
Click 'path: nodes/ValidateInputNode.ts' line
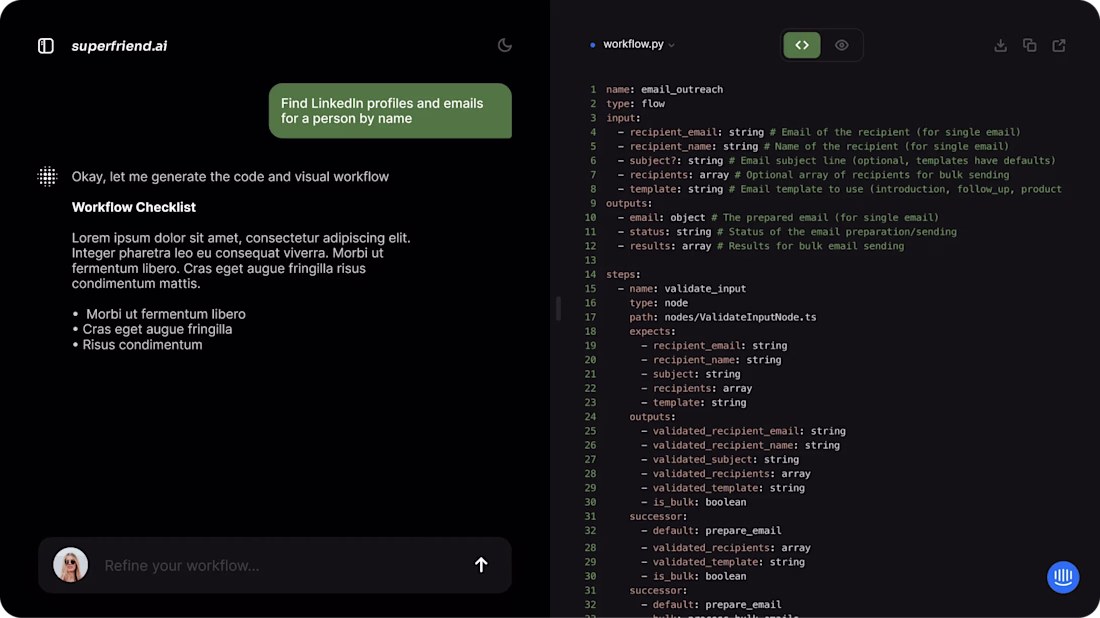point(723,317)
